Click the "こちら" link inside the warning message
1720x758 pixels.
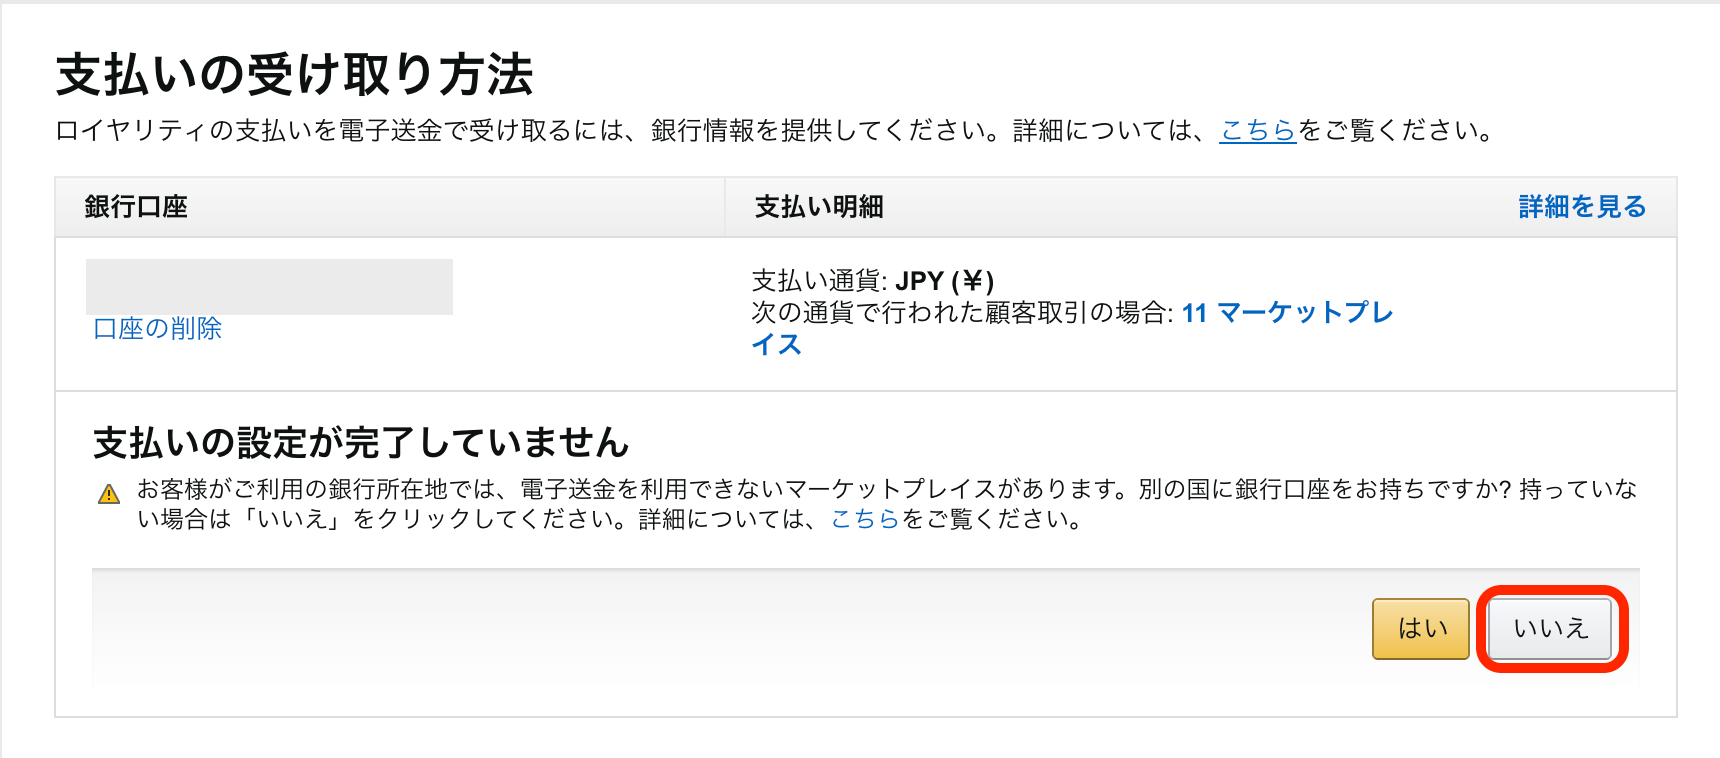pos(866,520)
